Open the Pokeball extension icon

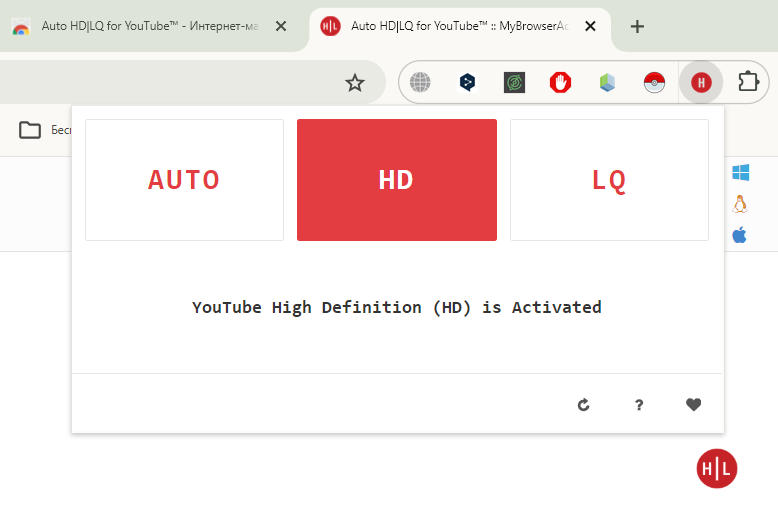(654, 83)
